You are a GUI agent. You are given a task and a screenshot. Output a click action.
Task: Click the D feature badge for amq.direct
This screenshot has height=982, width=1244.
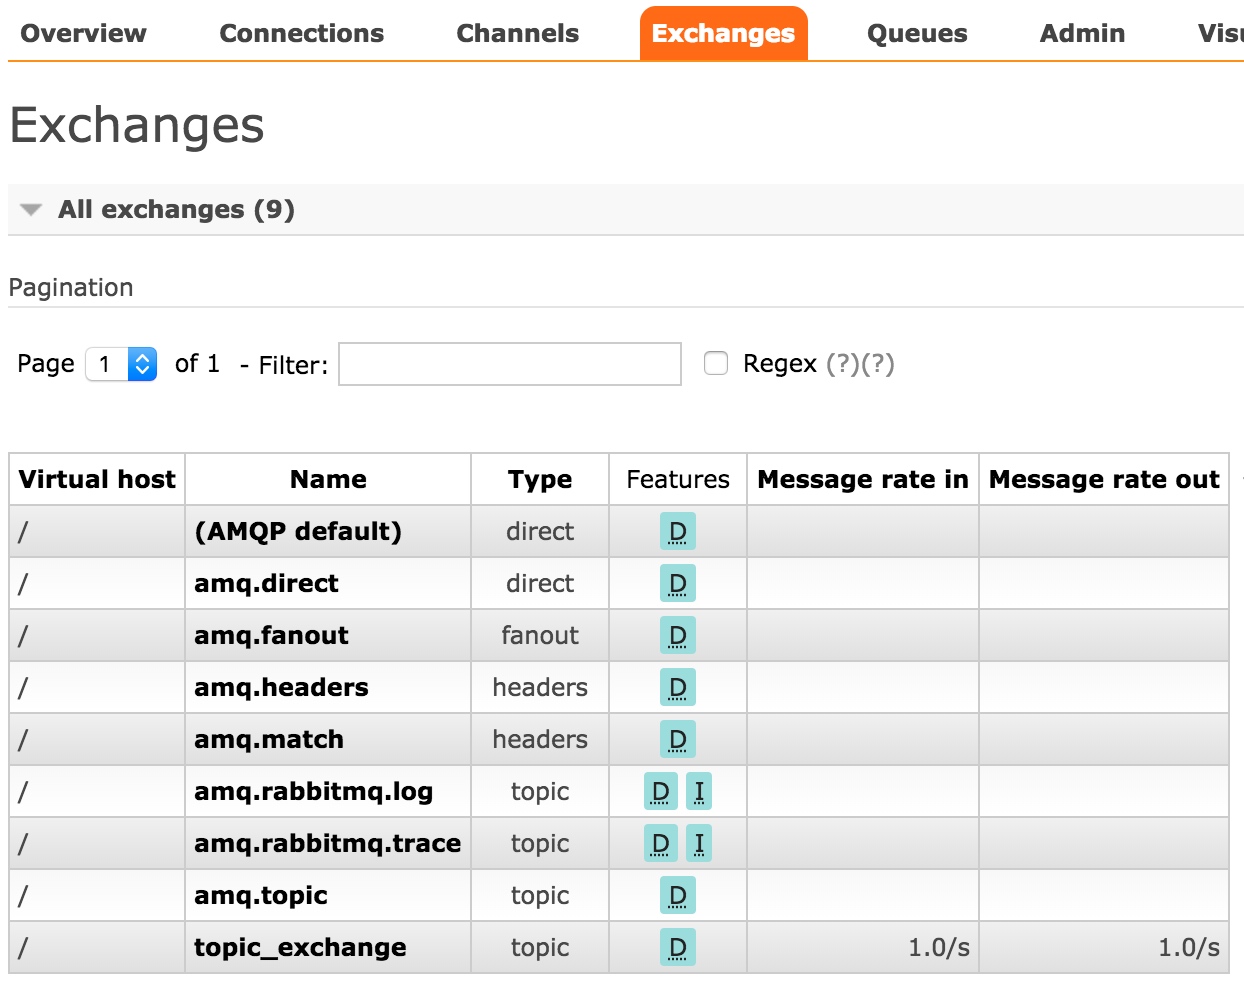(677, 583)
